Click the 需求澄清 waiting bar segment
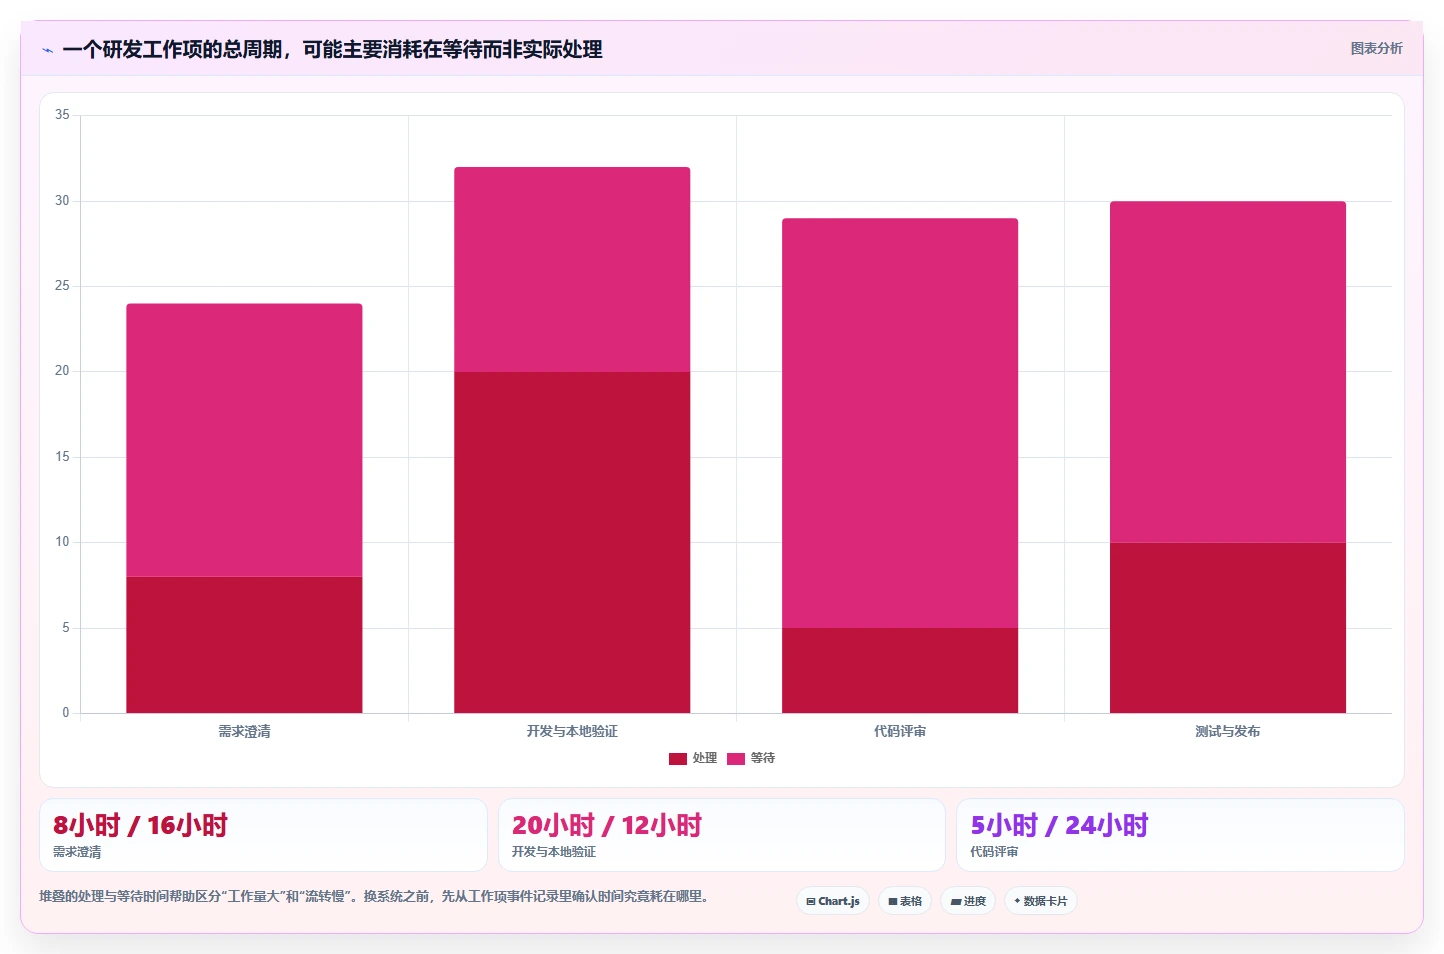 pyautogui.click(x=244, y=440)
